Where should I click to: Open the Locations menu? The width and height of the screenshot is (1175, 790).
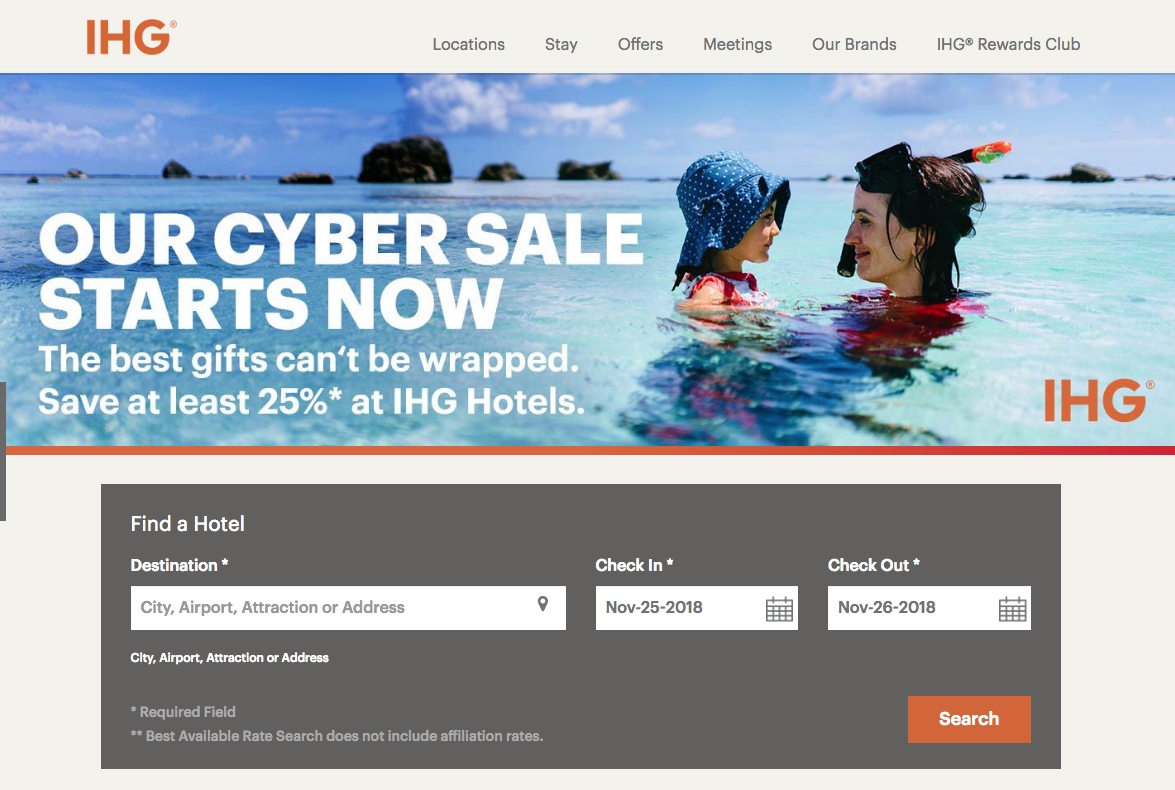[468, 44]
